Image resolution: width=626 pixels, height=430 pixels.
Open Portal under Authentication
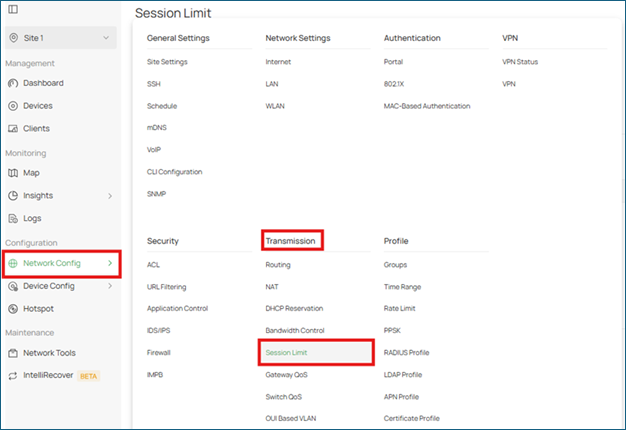393,62
